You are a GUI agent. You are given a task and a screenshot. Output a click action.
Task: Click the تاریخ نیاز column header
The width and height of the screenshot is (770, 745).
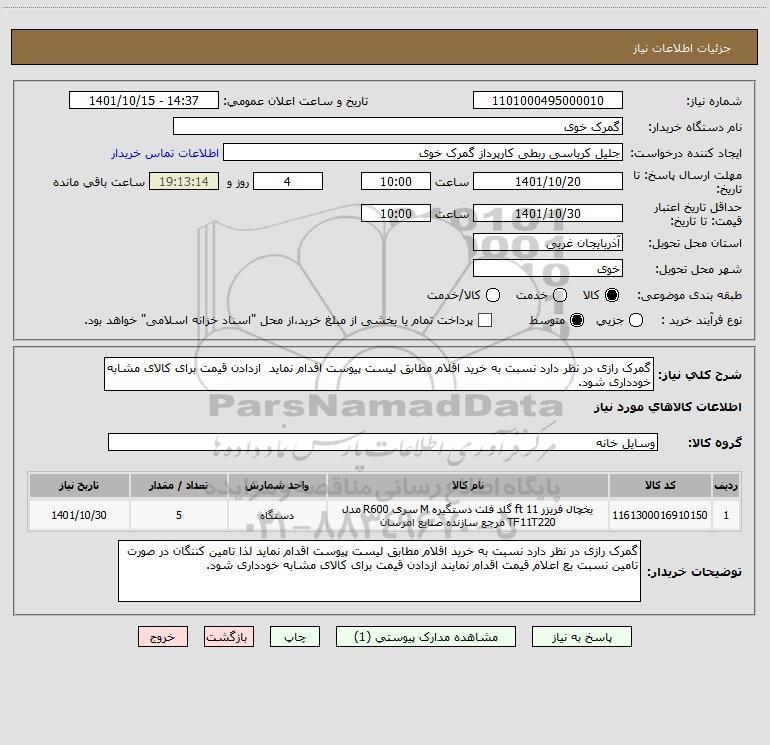pyautogui.click(x=79, y=485)
